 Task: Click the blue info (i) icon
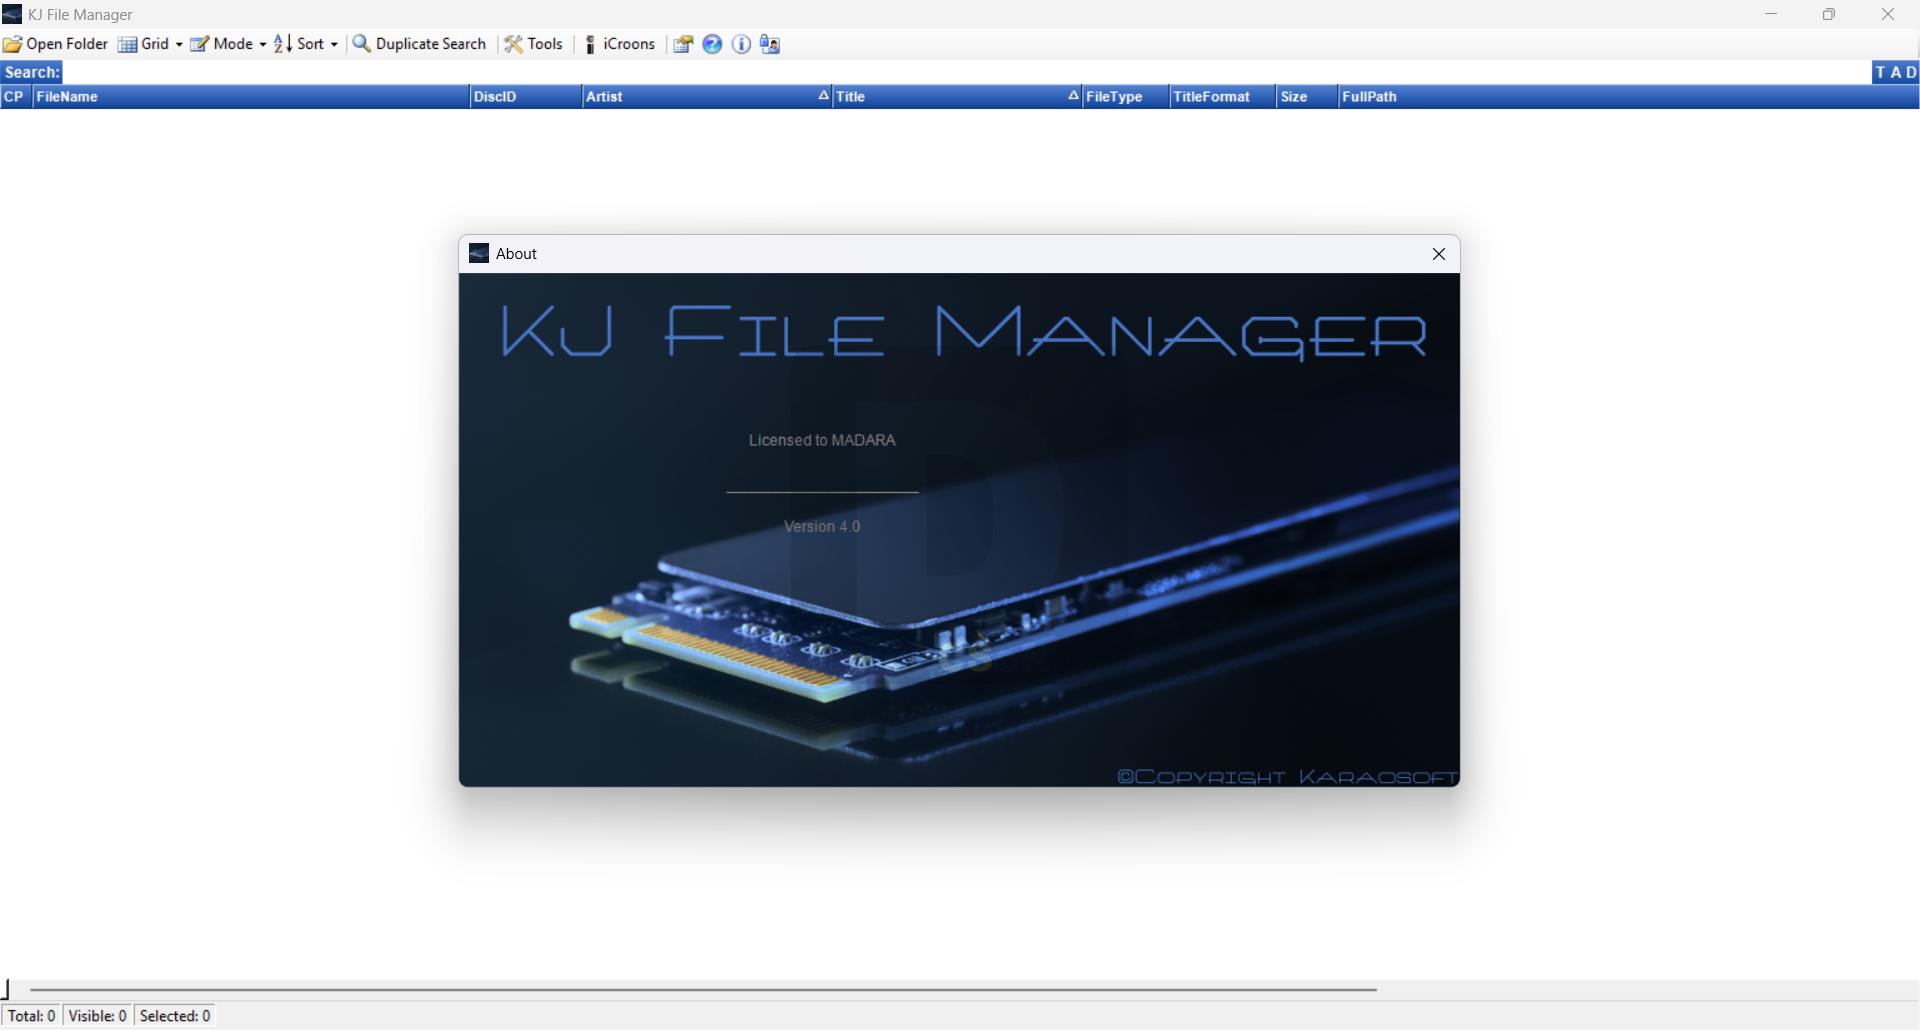pos(741,44)
